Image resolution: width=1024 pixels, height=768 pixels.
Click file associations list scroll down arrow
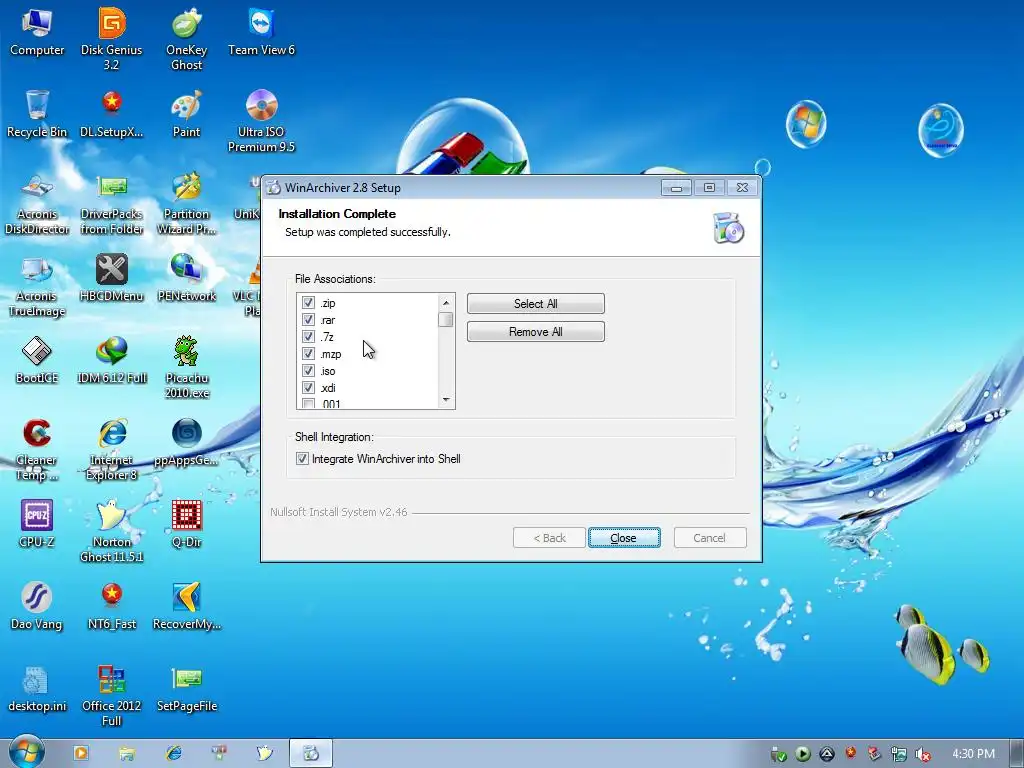coord(446,400)
